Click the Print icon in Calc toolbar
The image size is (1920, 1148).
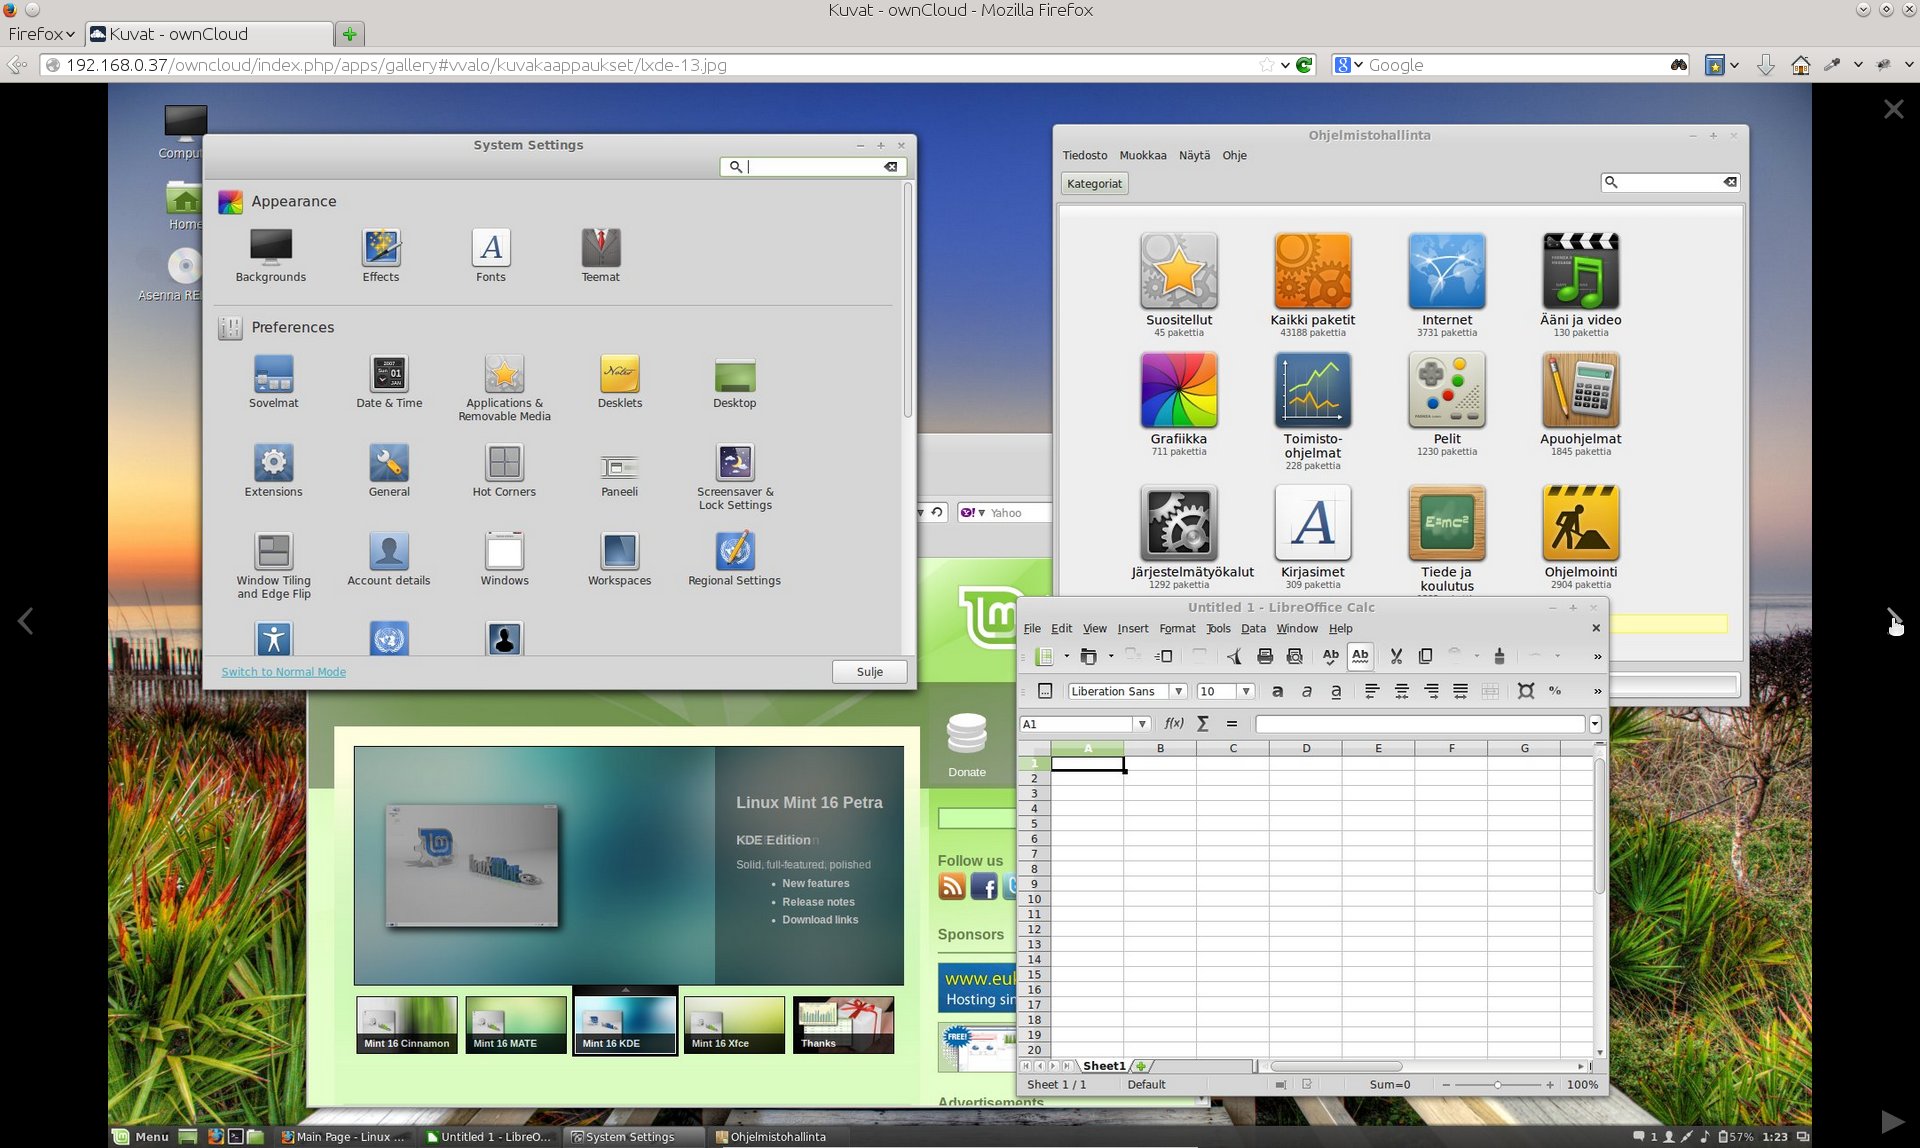[1265, 656]
